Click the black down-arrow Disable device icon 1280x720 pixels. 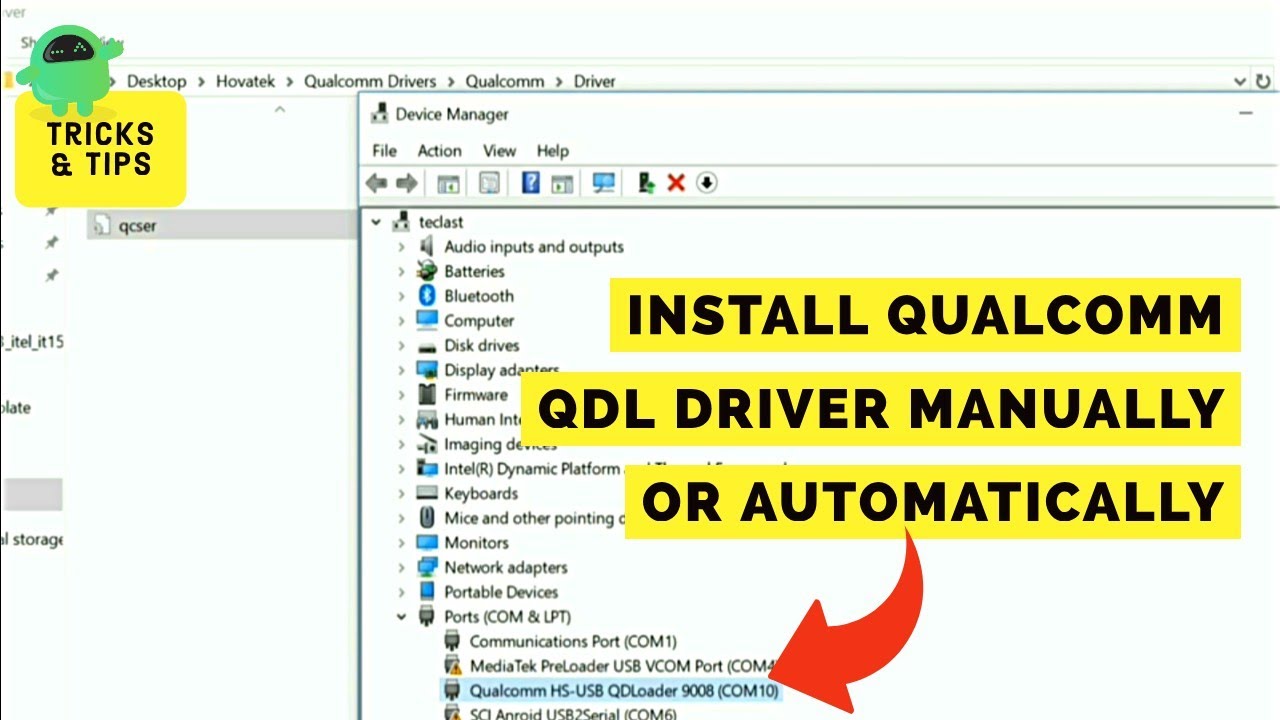707,182
